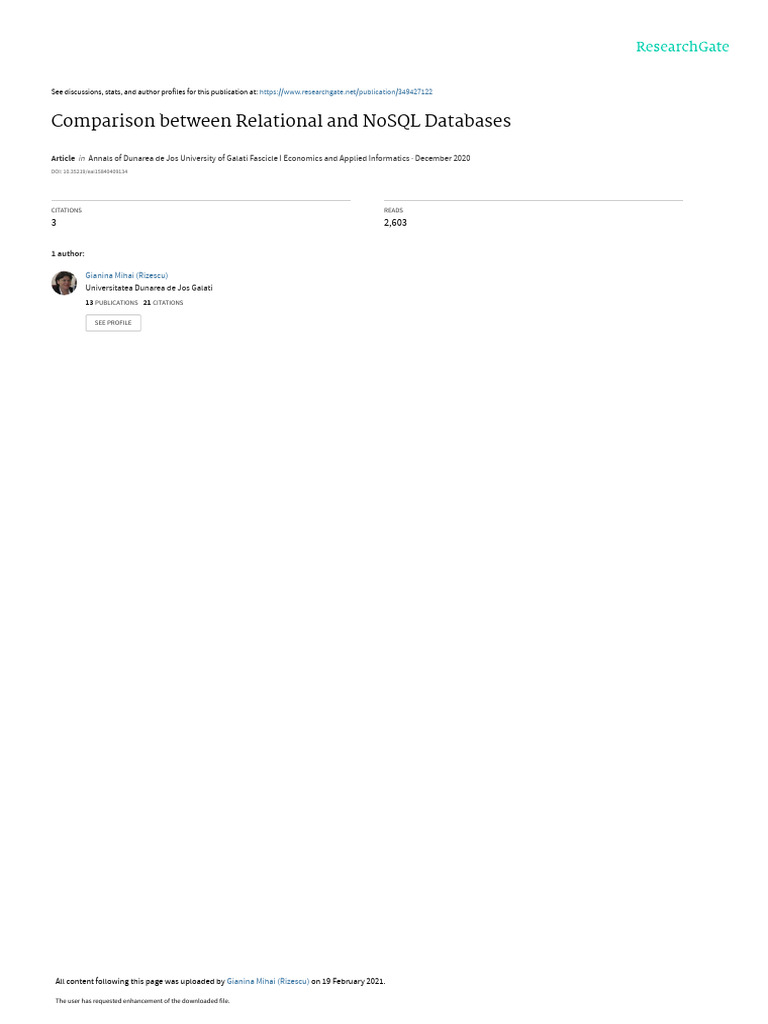The height and width of the screenshot is (1024, 768).
Task: Click the 19 February 2021 upload date
Action: coord(353,981)
